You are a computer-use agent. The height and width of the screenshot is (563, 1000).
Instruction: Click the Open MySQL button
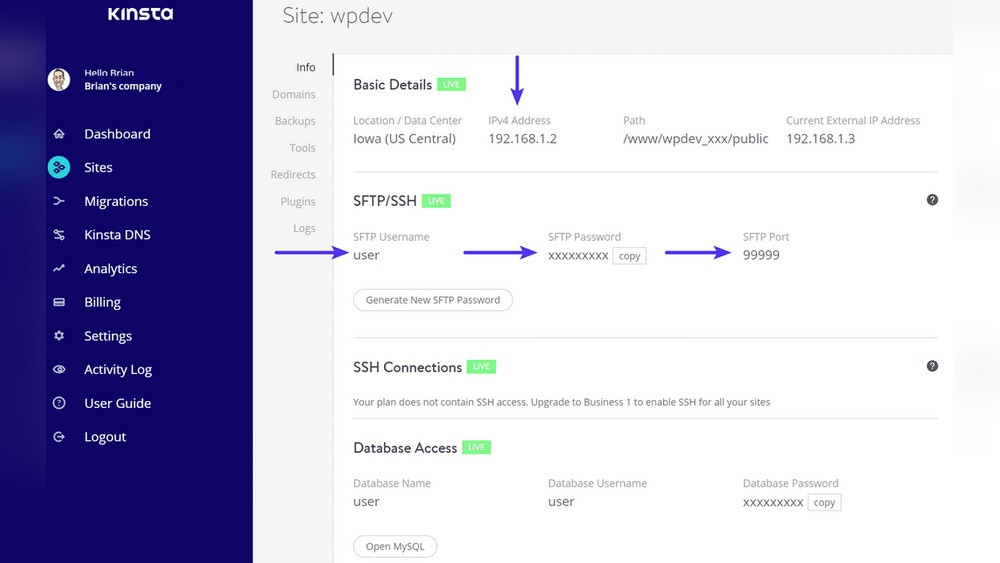395,546
